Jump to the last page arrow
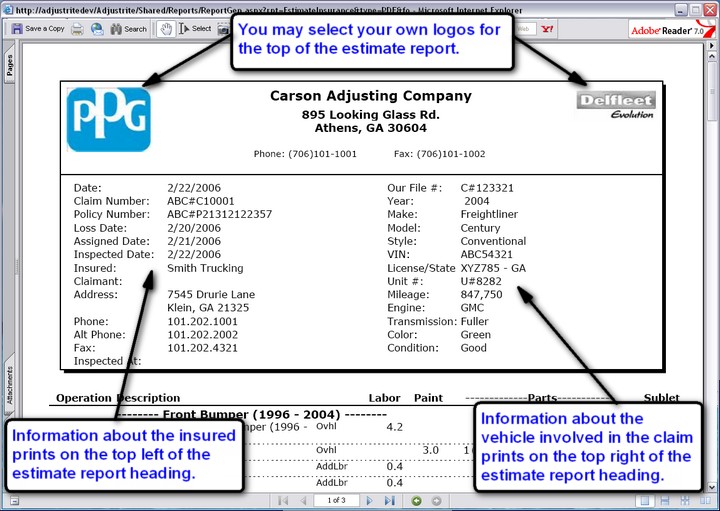 389,500
